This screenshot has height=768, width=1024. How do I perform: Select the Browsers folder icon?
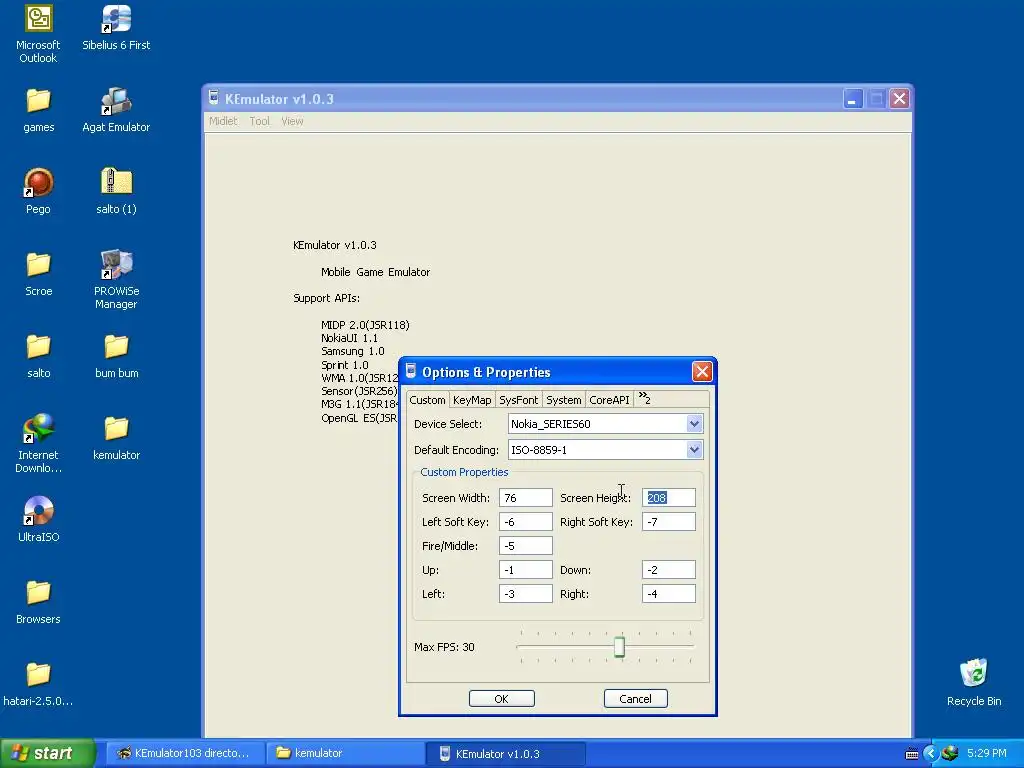coord(39,593)
